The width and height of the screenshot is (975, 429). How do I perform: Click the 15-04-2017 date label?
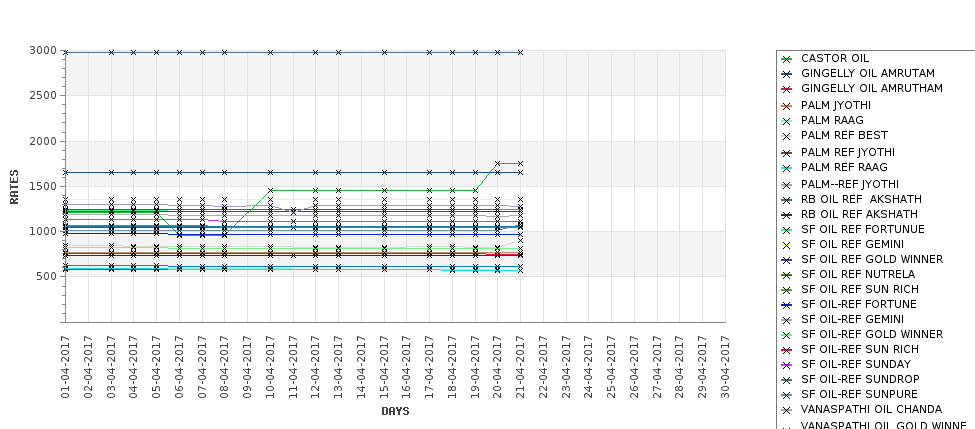(x=384, y=367)
